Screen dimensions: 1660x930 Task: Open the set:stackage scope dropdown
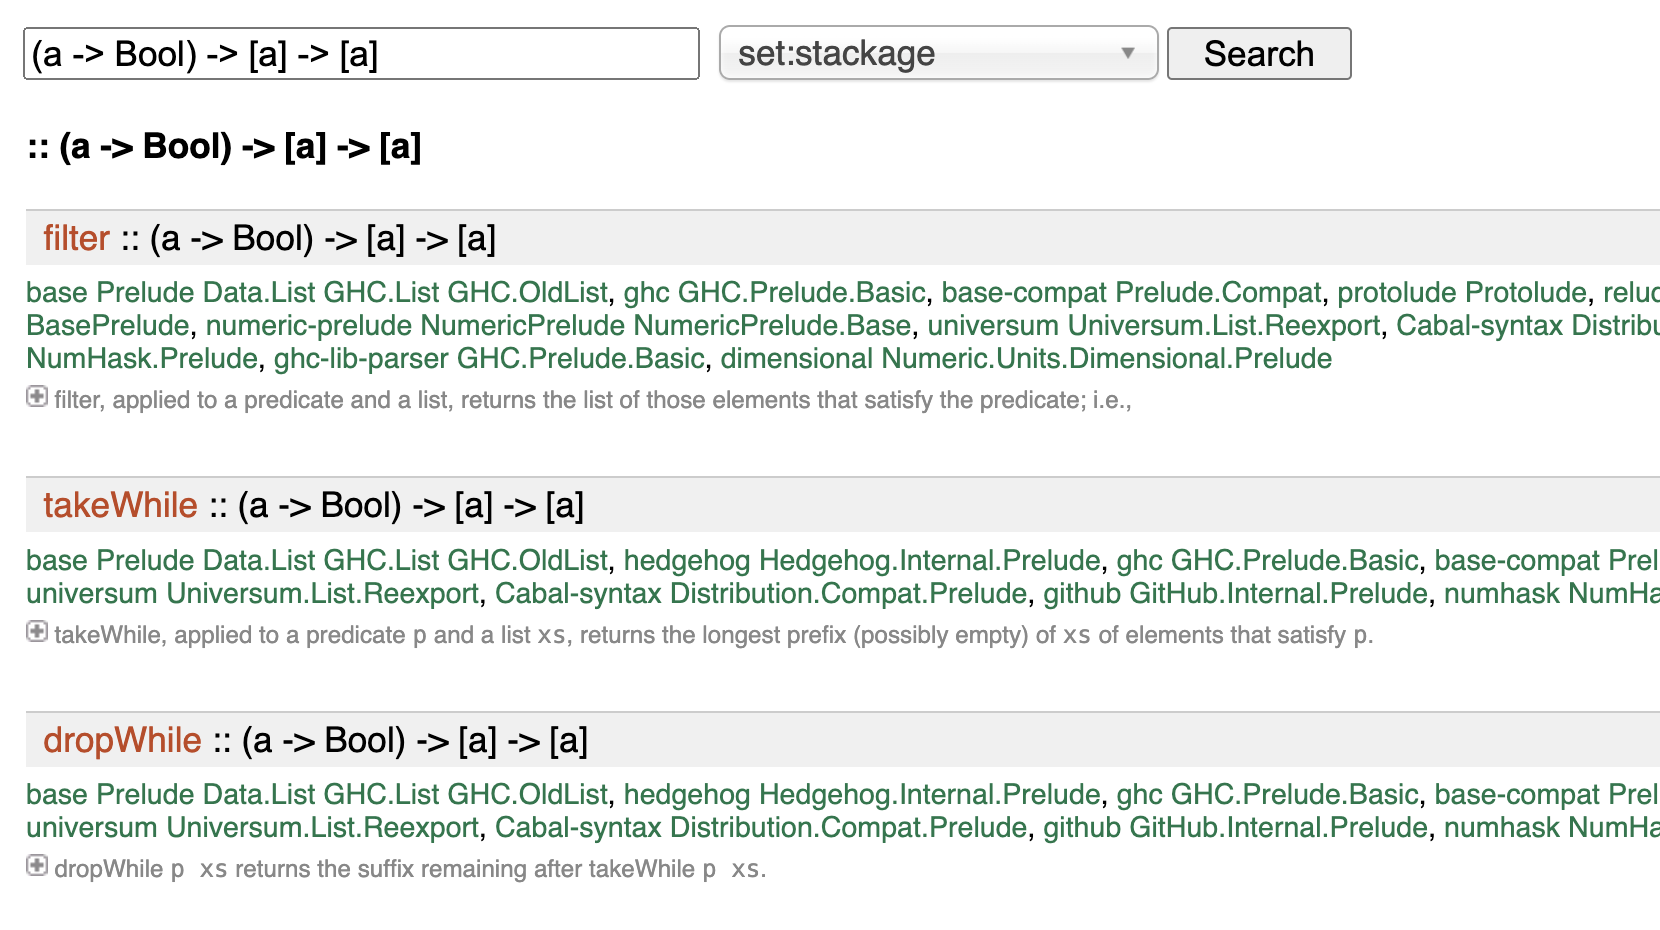point(937,54)
